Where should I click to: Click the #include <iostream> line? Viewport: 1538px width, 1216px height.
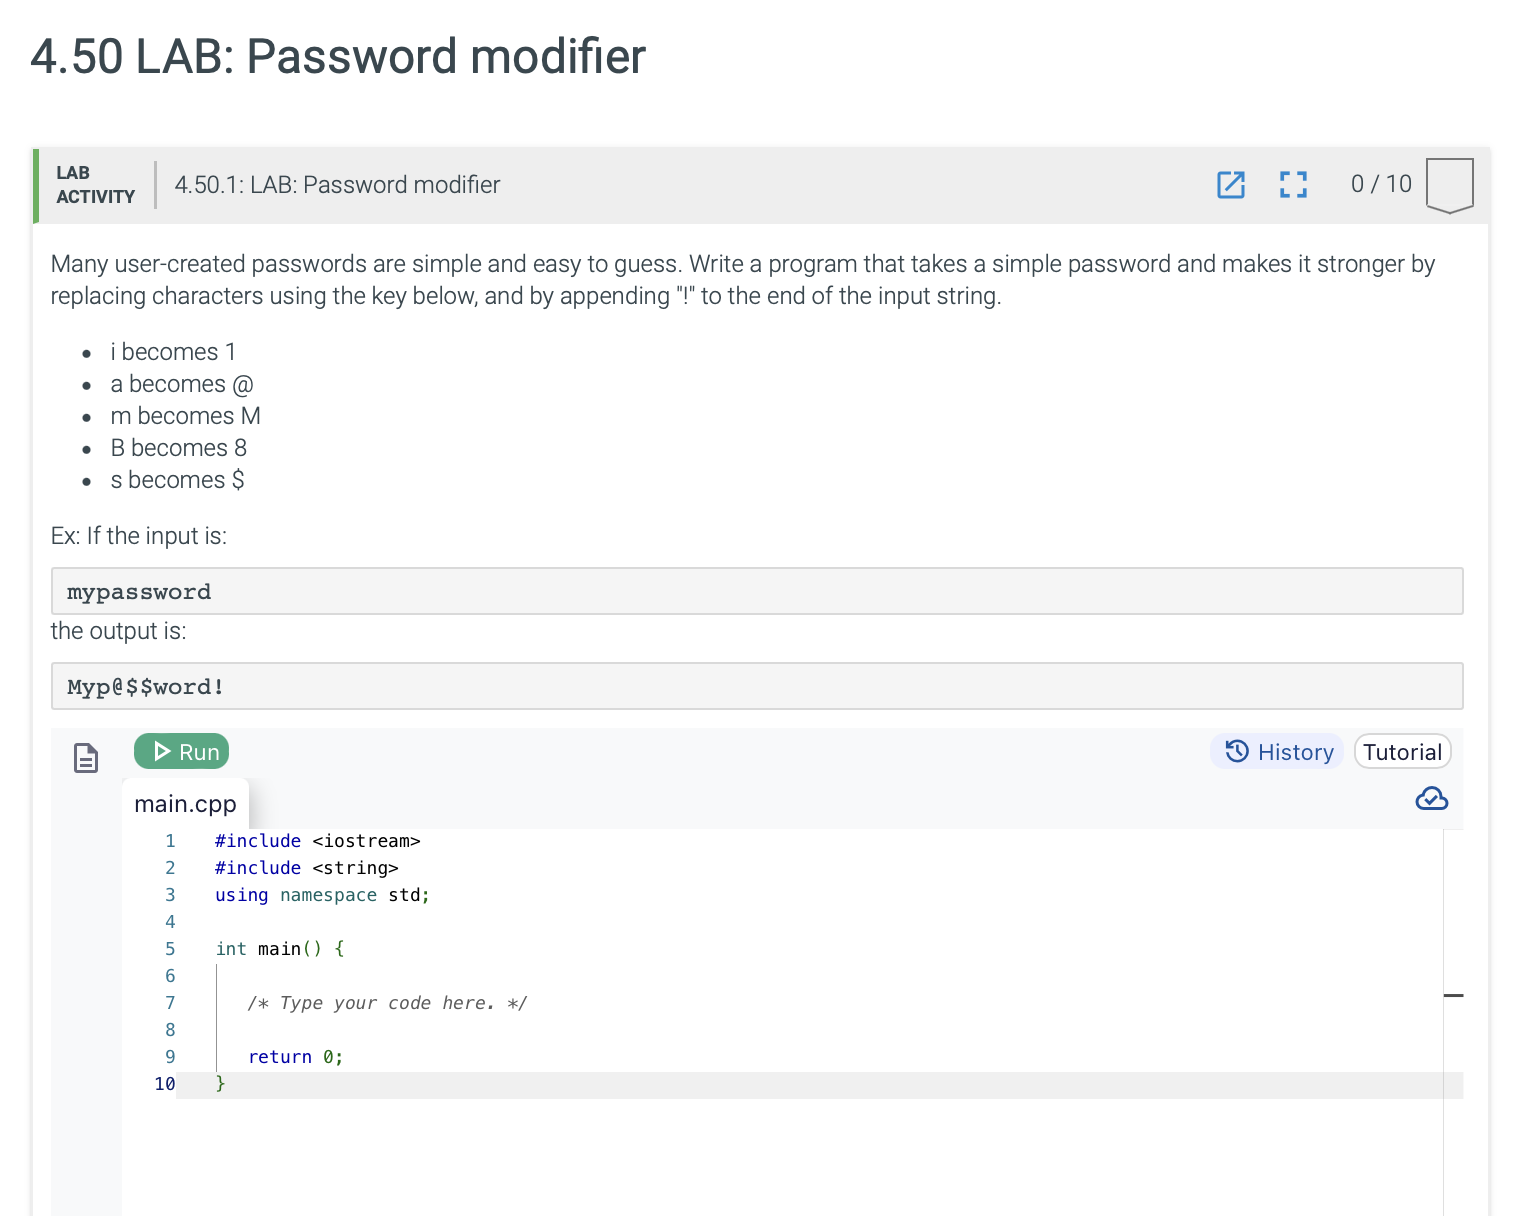[x=317, y=841]
